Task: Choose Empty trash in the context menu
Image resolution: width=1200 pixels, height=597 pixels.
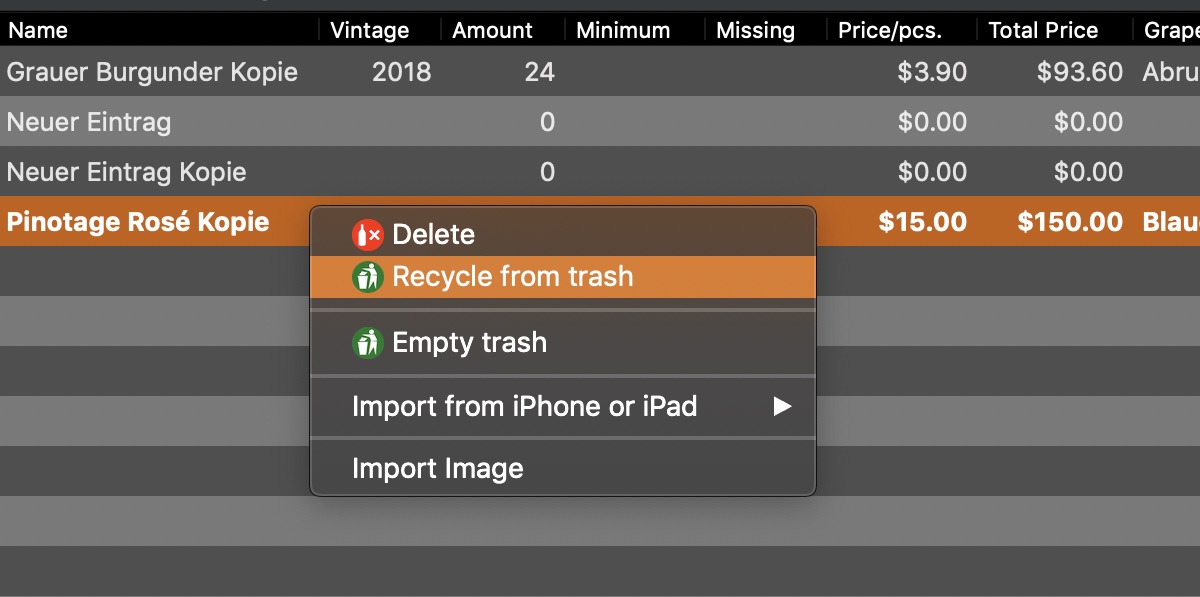Action: click(563, 343)
